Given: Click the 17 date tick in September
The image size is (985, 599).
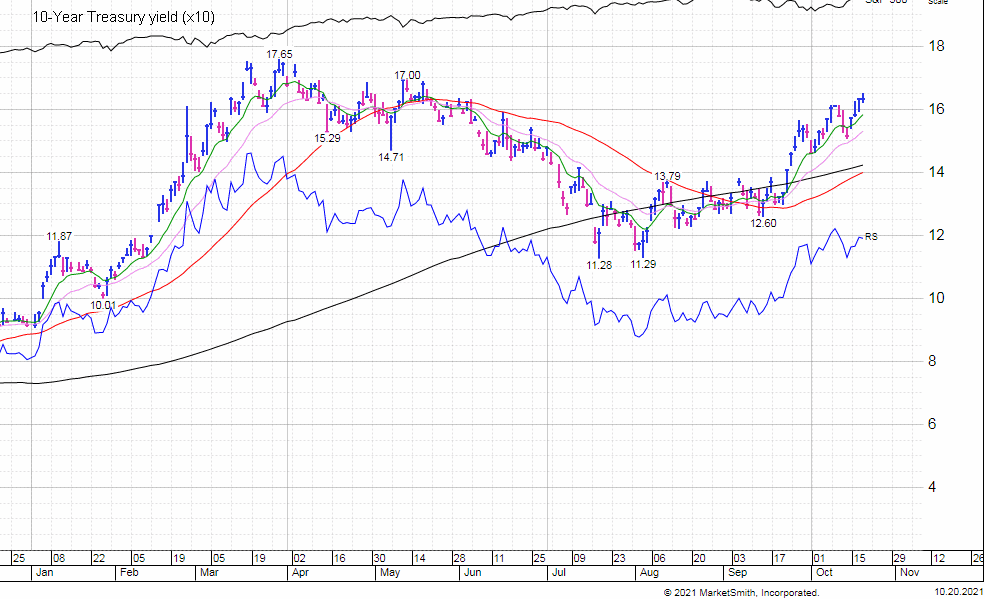Looking at the screenshot, I should pos(779,558).
